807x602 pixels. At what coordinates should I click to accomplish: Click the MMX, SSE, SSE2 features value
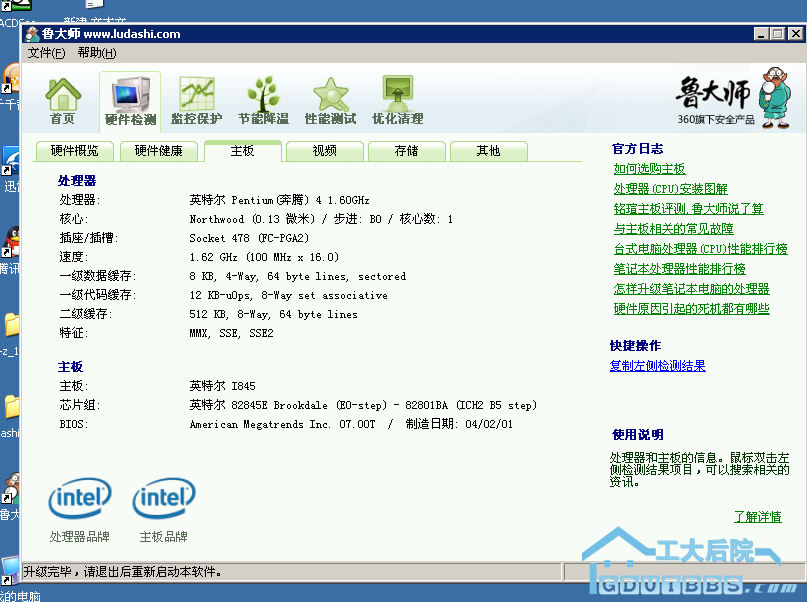click(x=231, y=333)
